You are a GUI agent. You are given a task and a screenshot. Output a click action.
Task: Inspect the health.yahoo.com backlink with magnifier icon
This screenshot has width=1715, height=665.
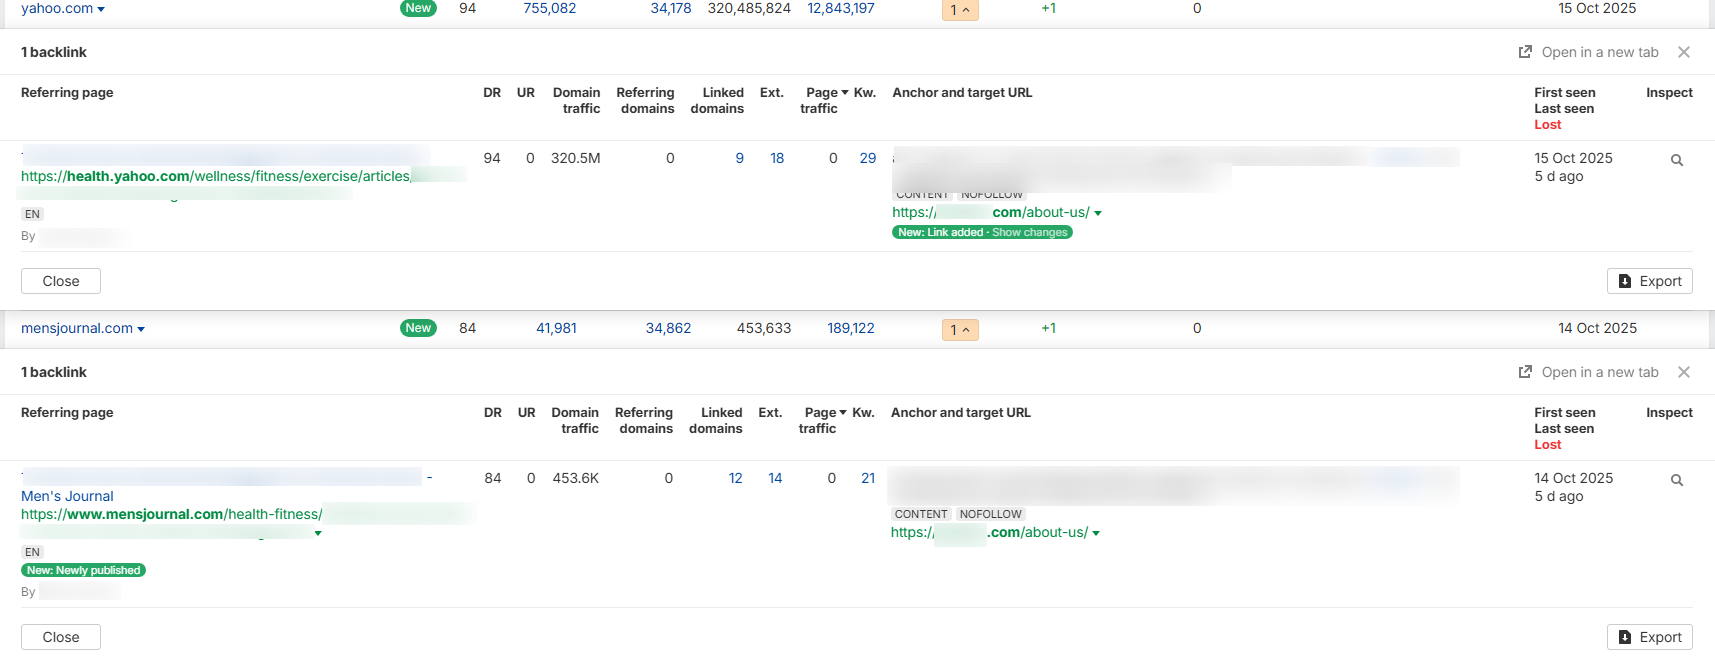tap(1677, 160)
